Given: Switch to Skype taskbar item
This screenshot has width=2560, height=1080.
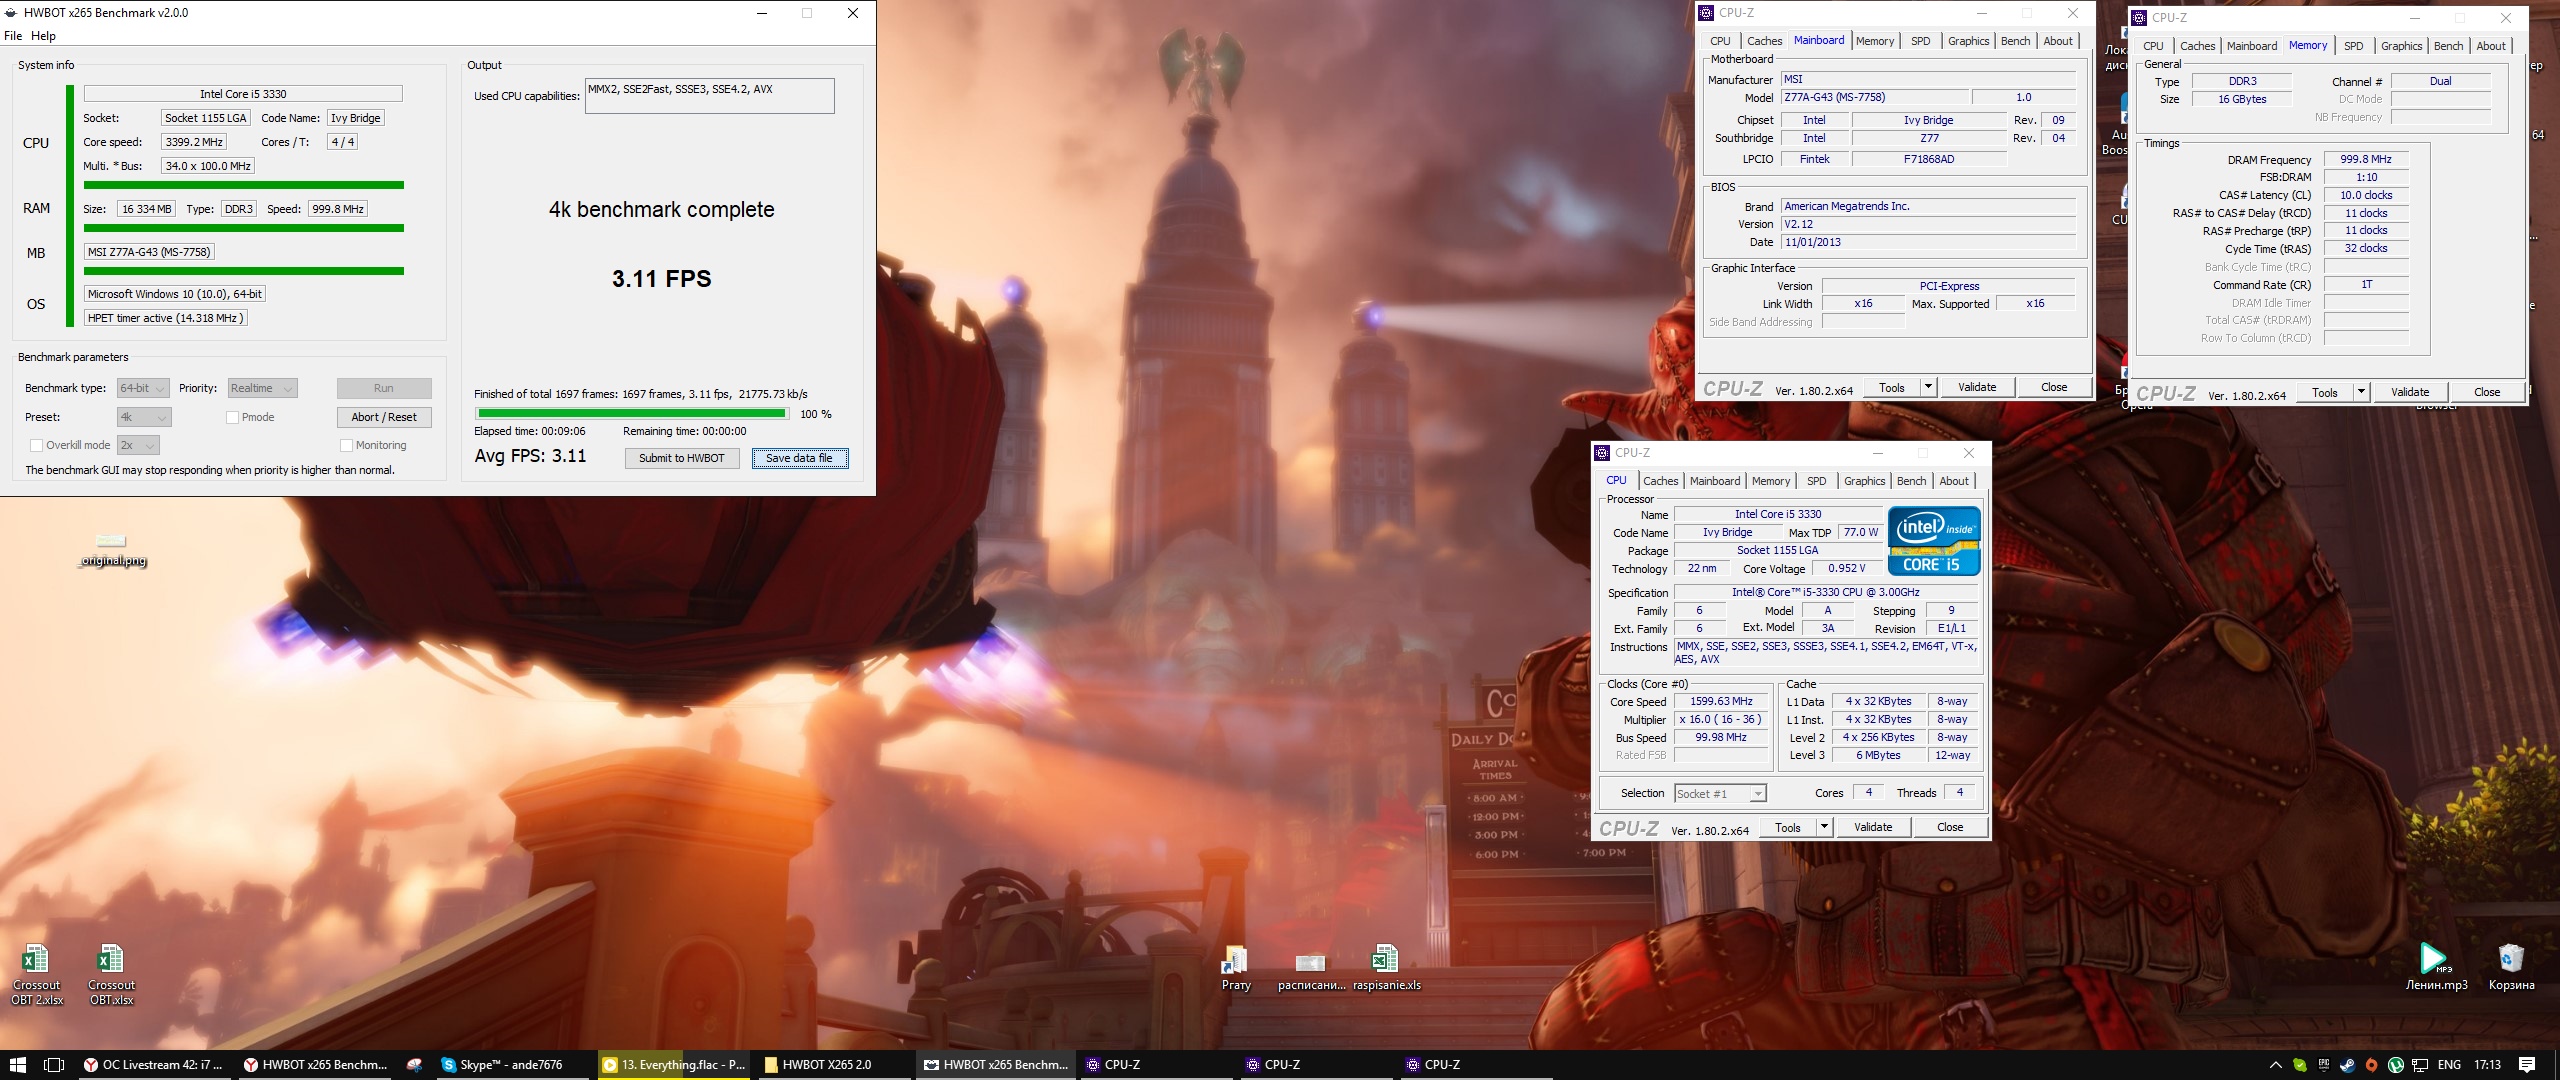Looking at the screenshot, I should (x=513, y=1065).
